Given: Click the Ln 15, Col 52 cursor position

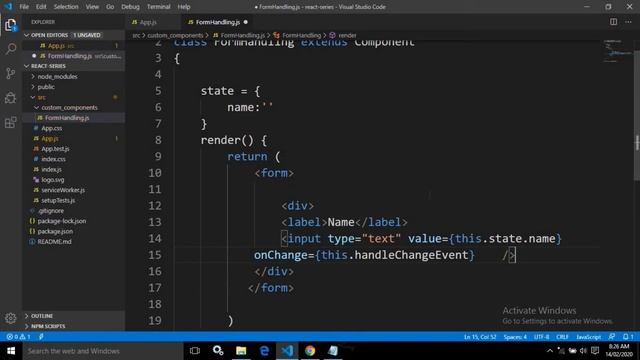Looking at the screenshot, I should pyautogui.click(x=480, y=337).
